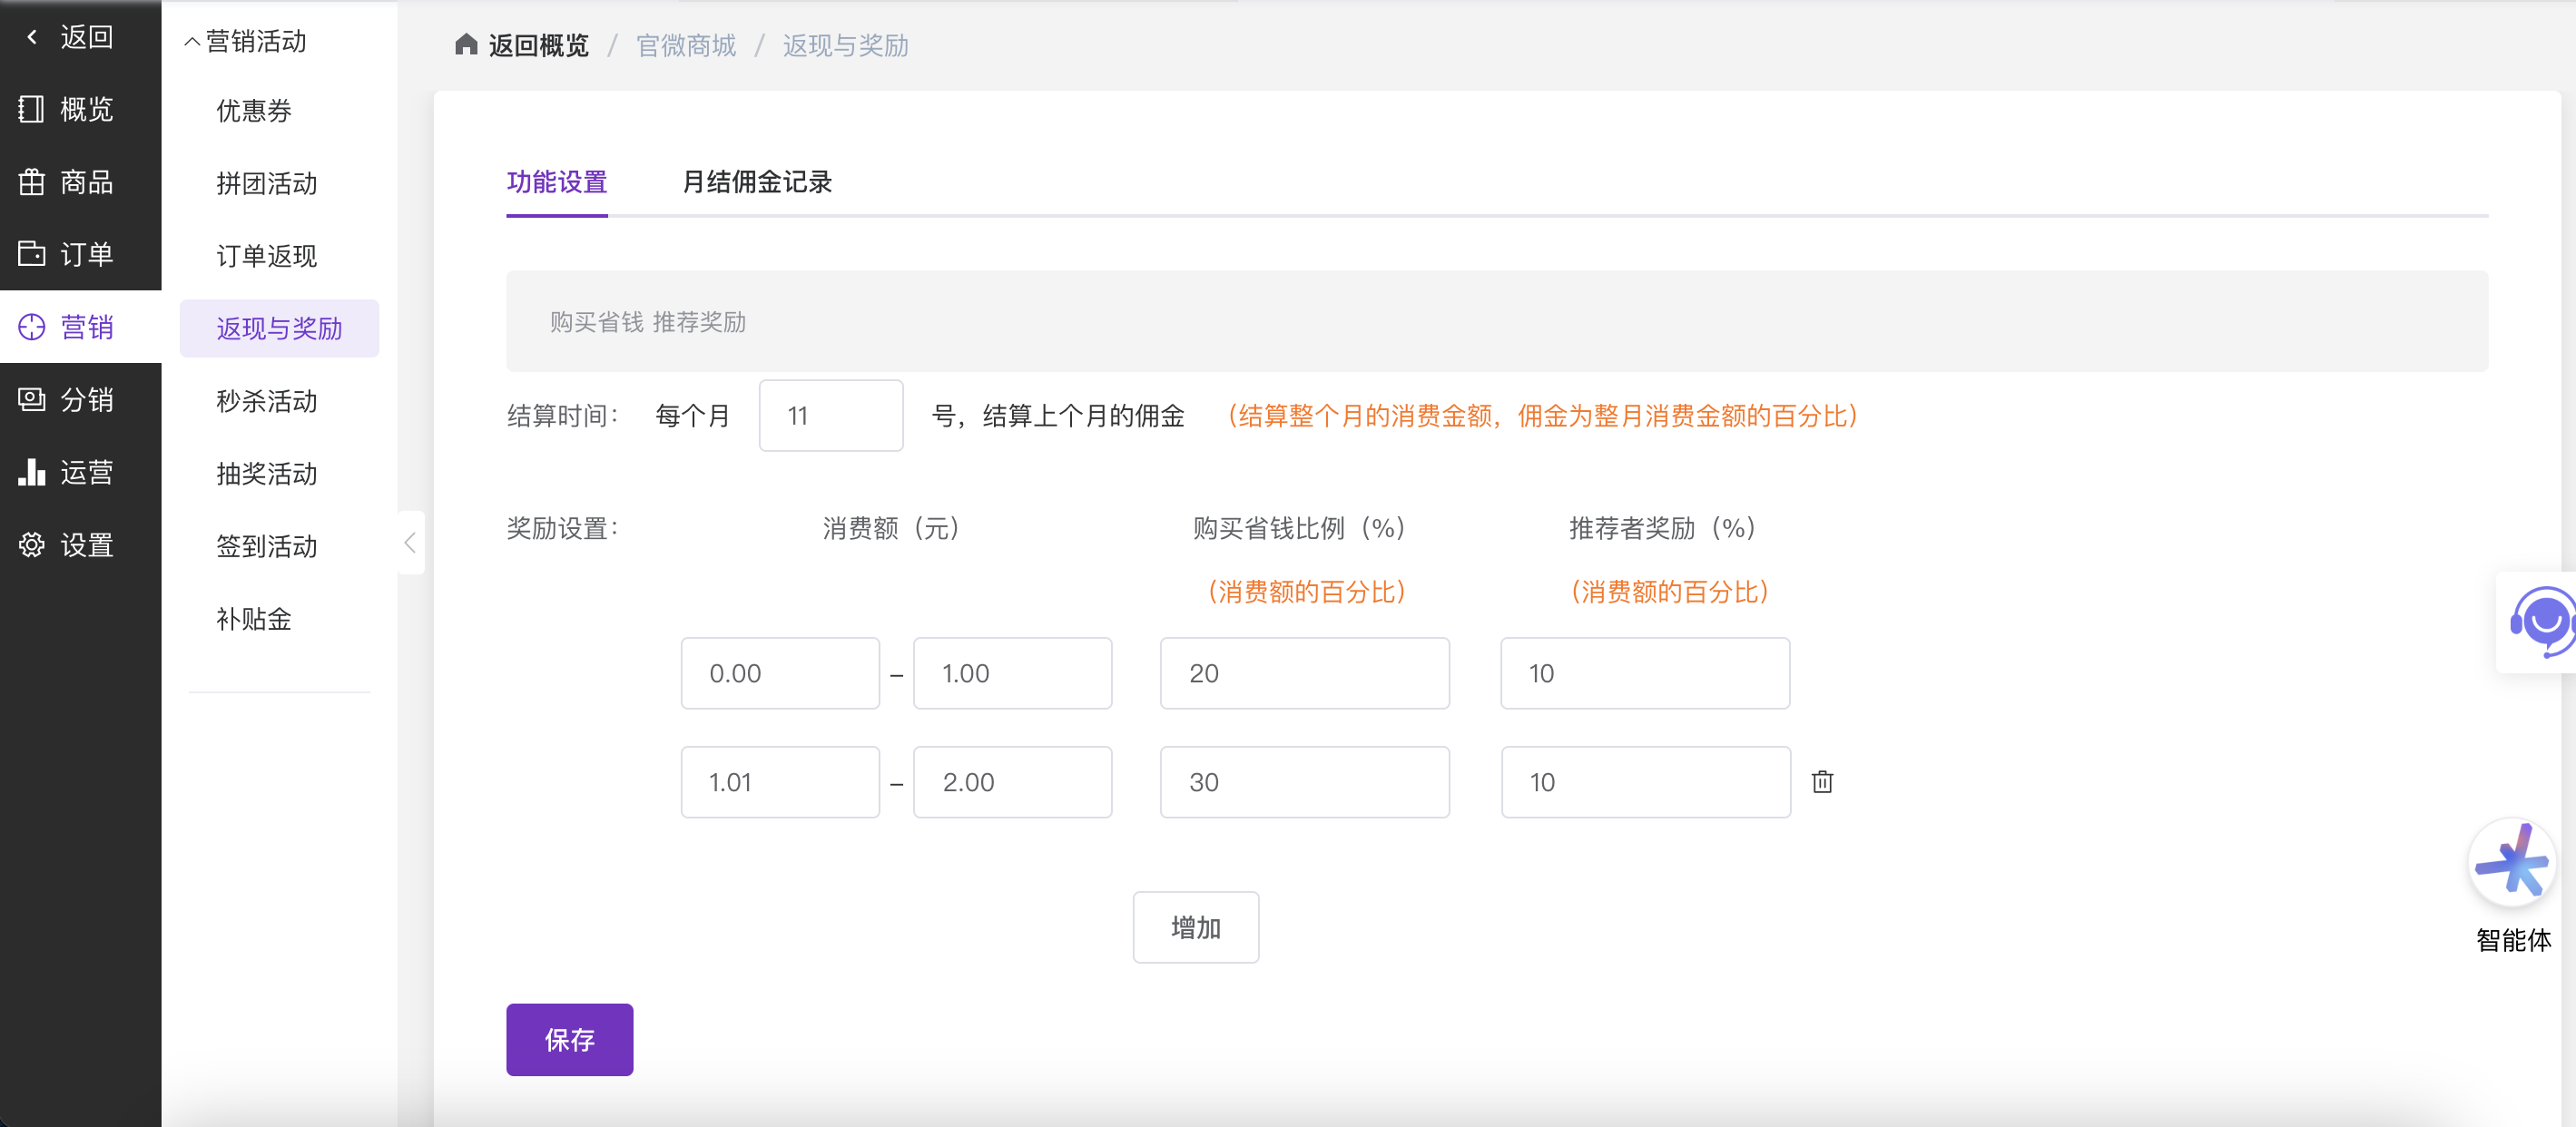Click the 增加 button to add a row
This screenshot has height=1127, width=2576.
[1195, 927]
